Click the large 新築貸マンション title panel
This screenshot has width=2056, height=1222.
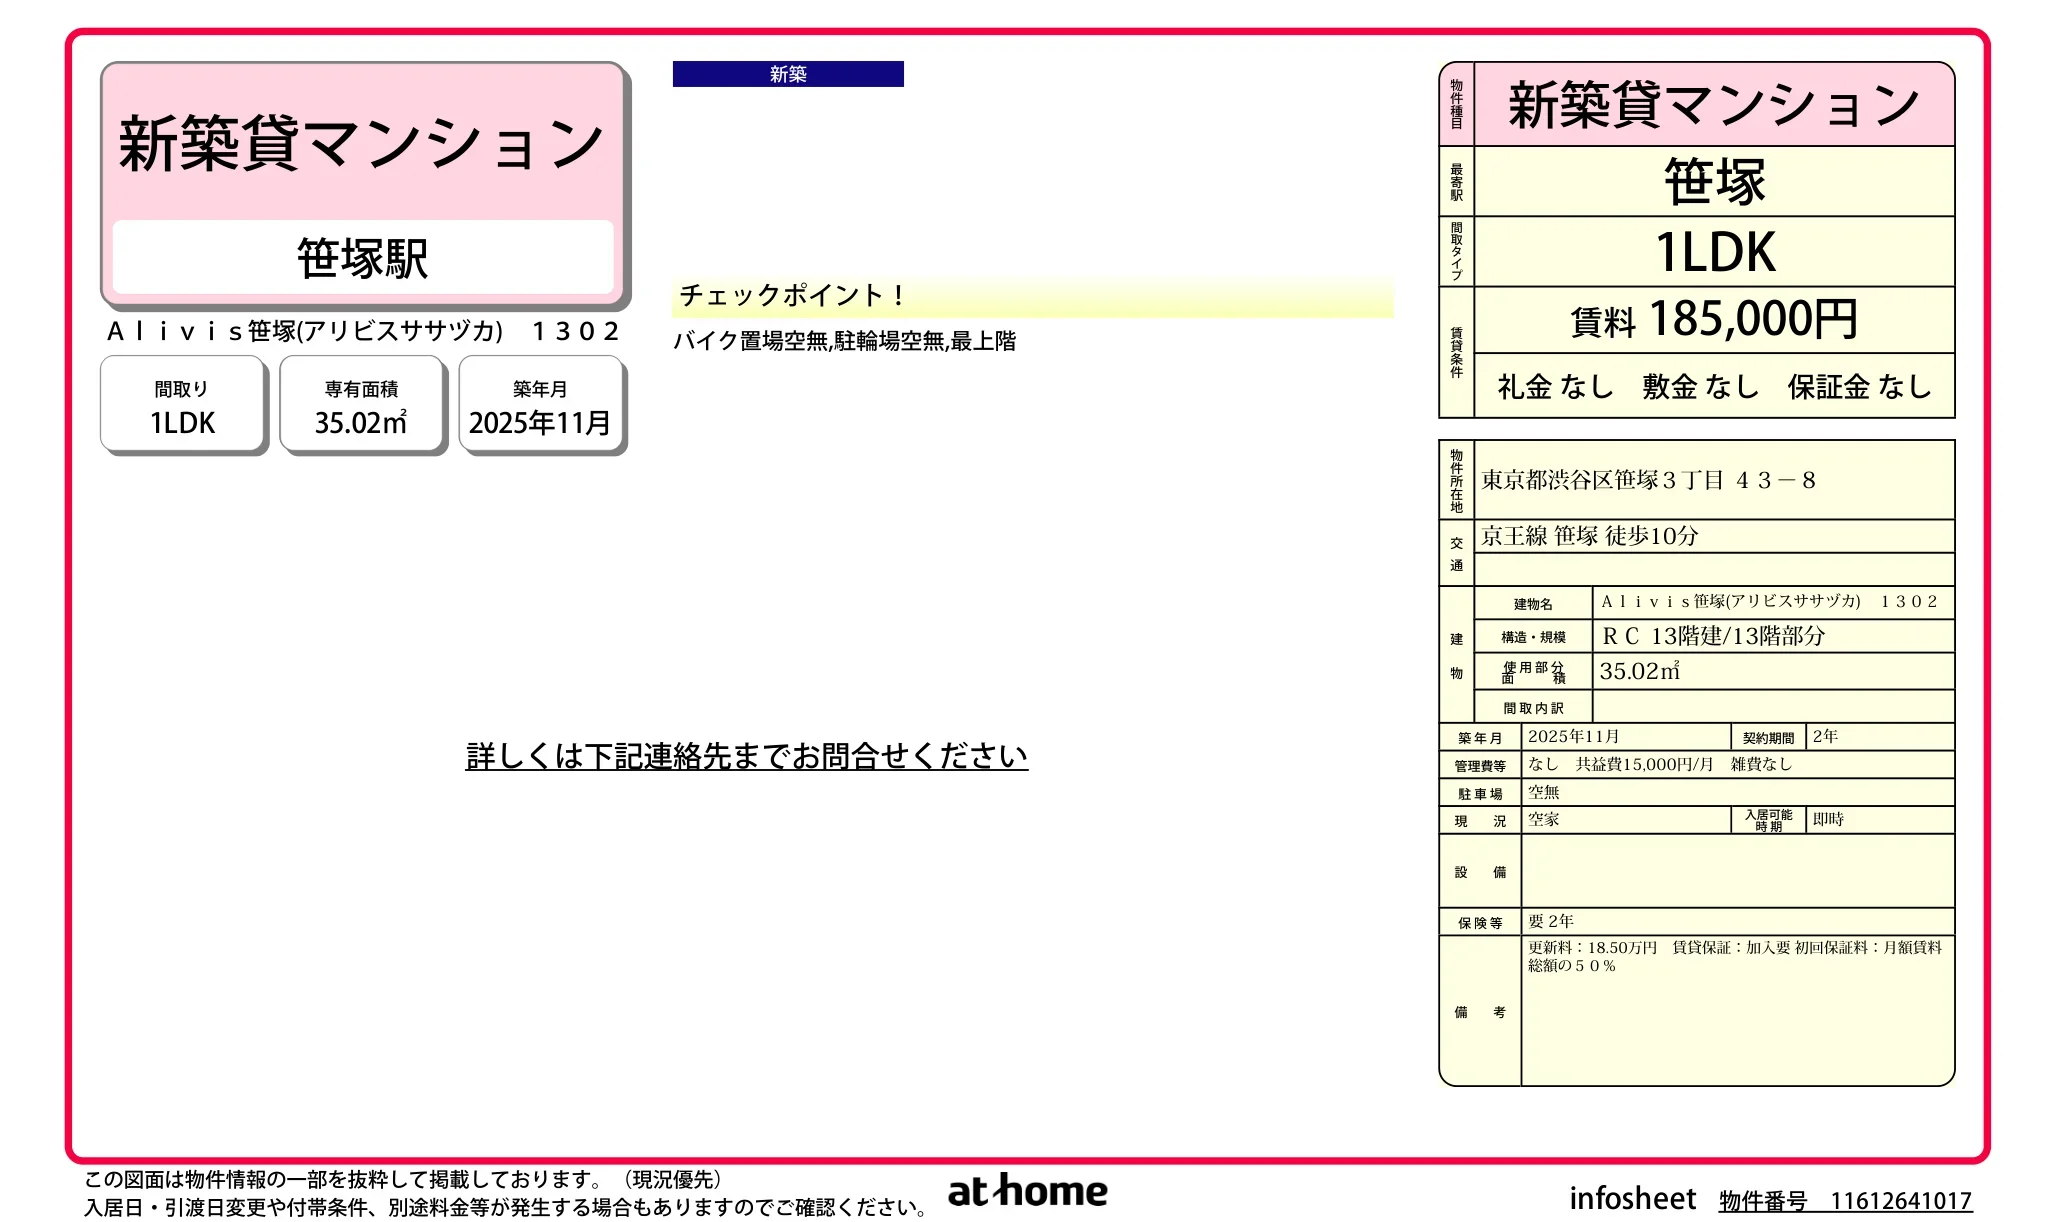coord(361,143)
